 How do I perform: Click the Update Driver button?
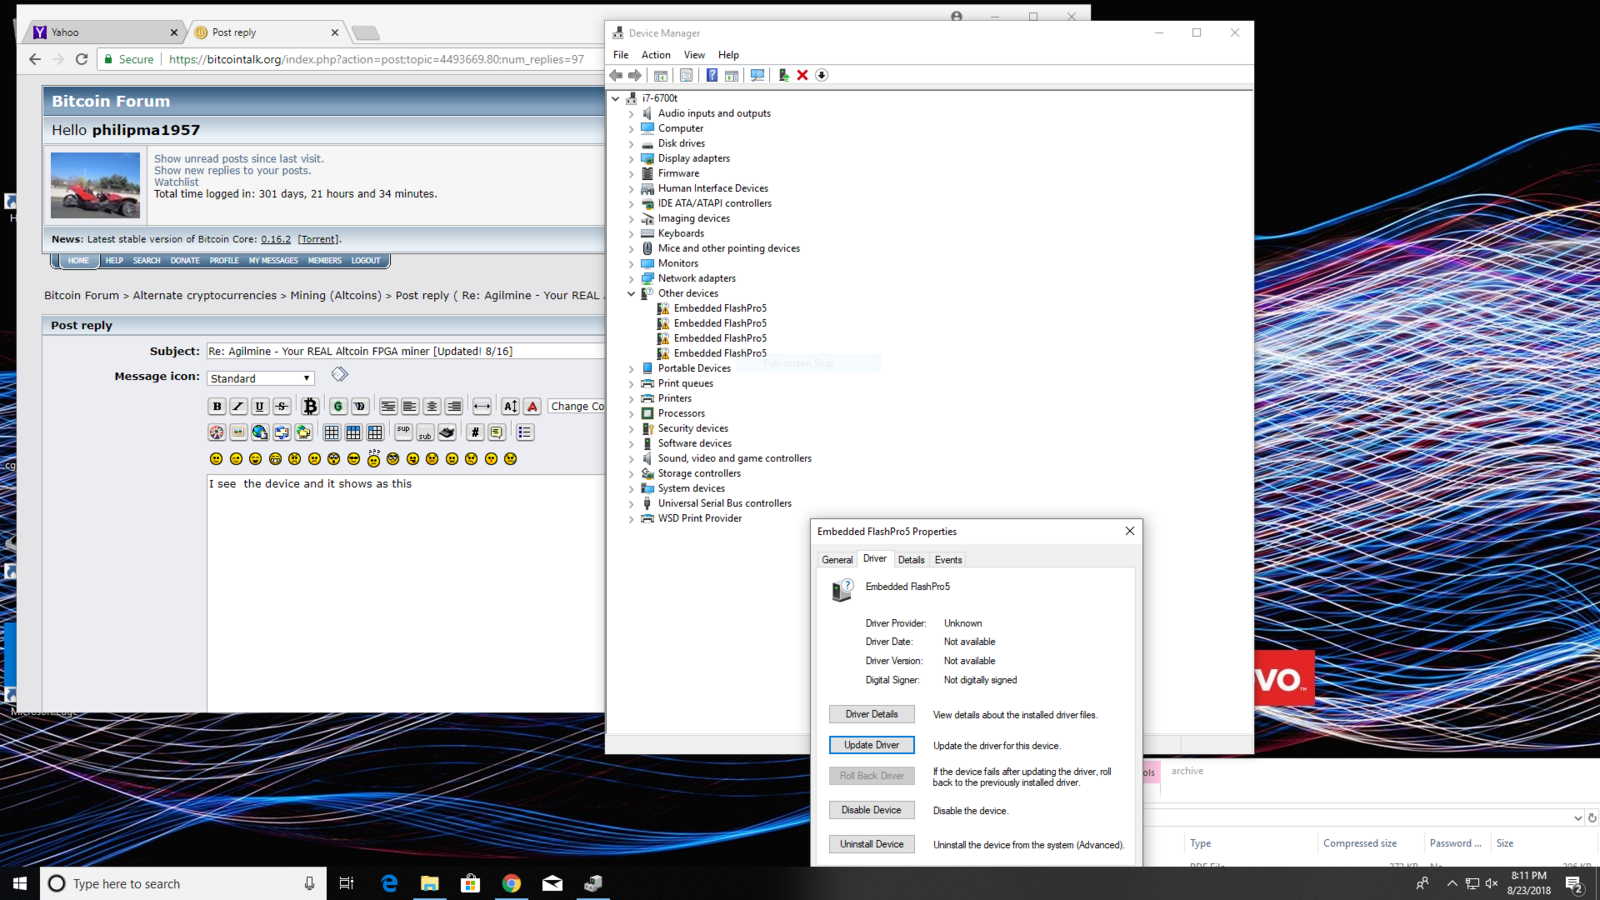(x=871, y=745)
